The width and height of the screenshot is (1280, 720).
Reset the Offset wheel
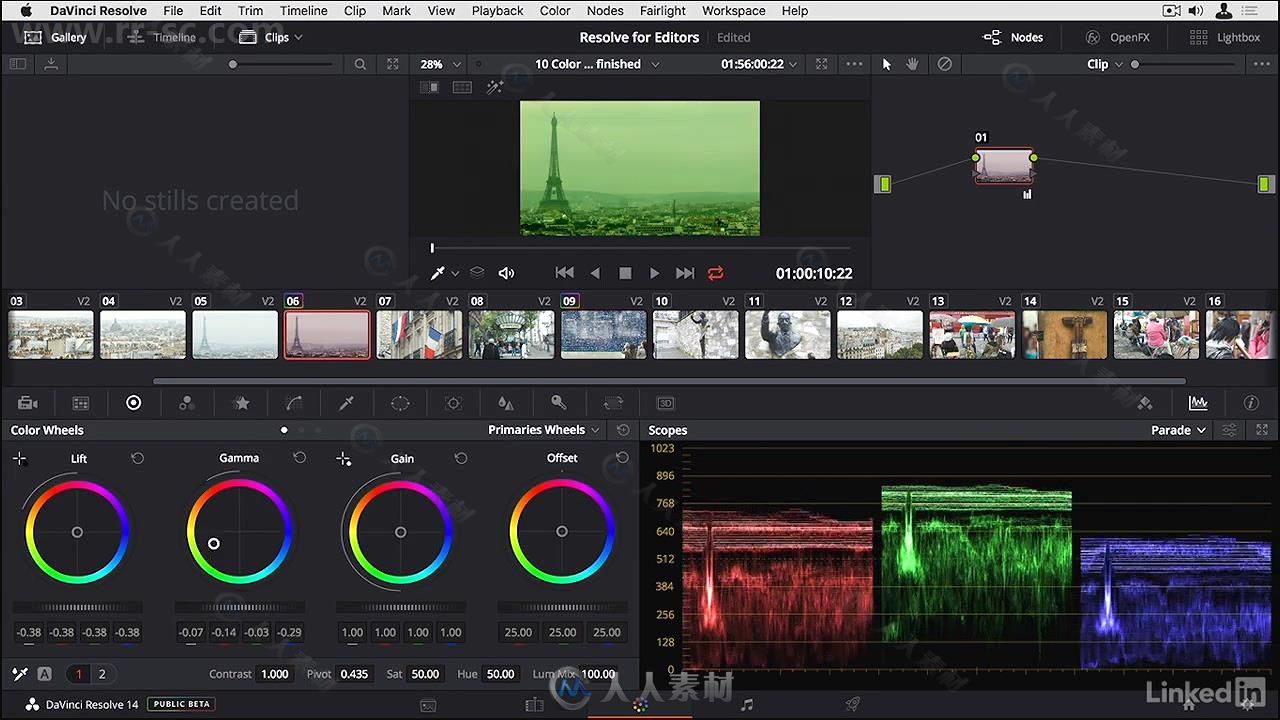point(622,457)
